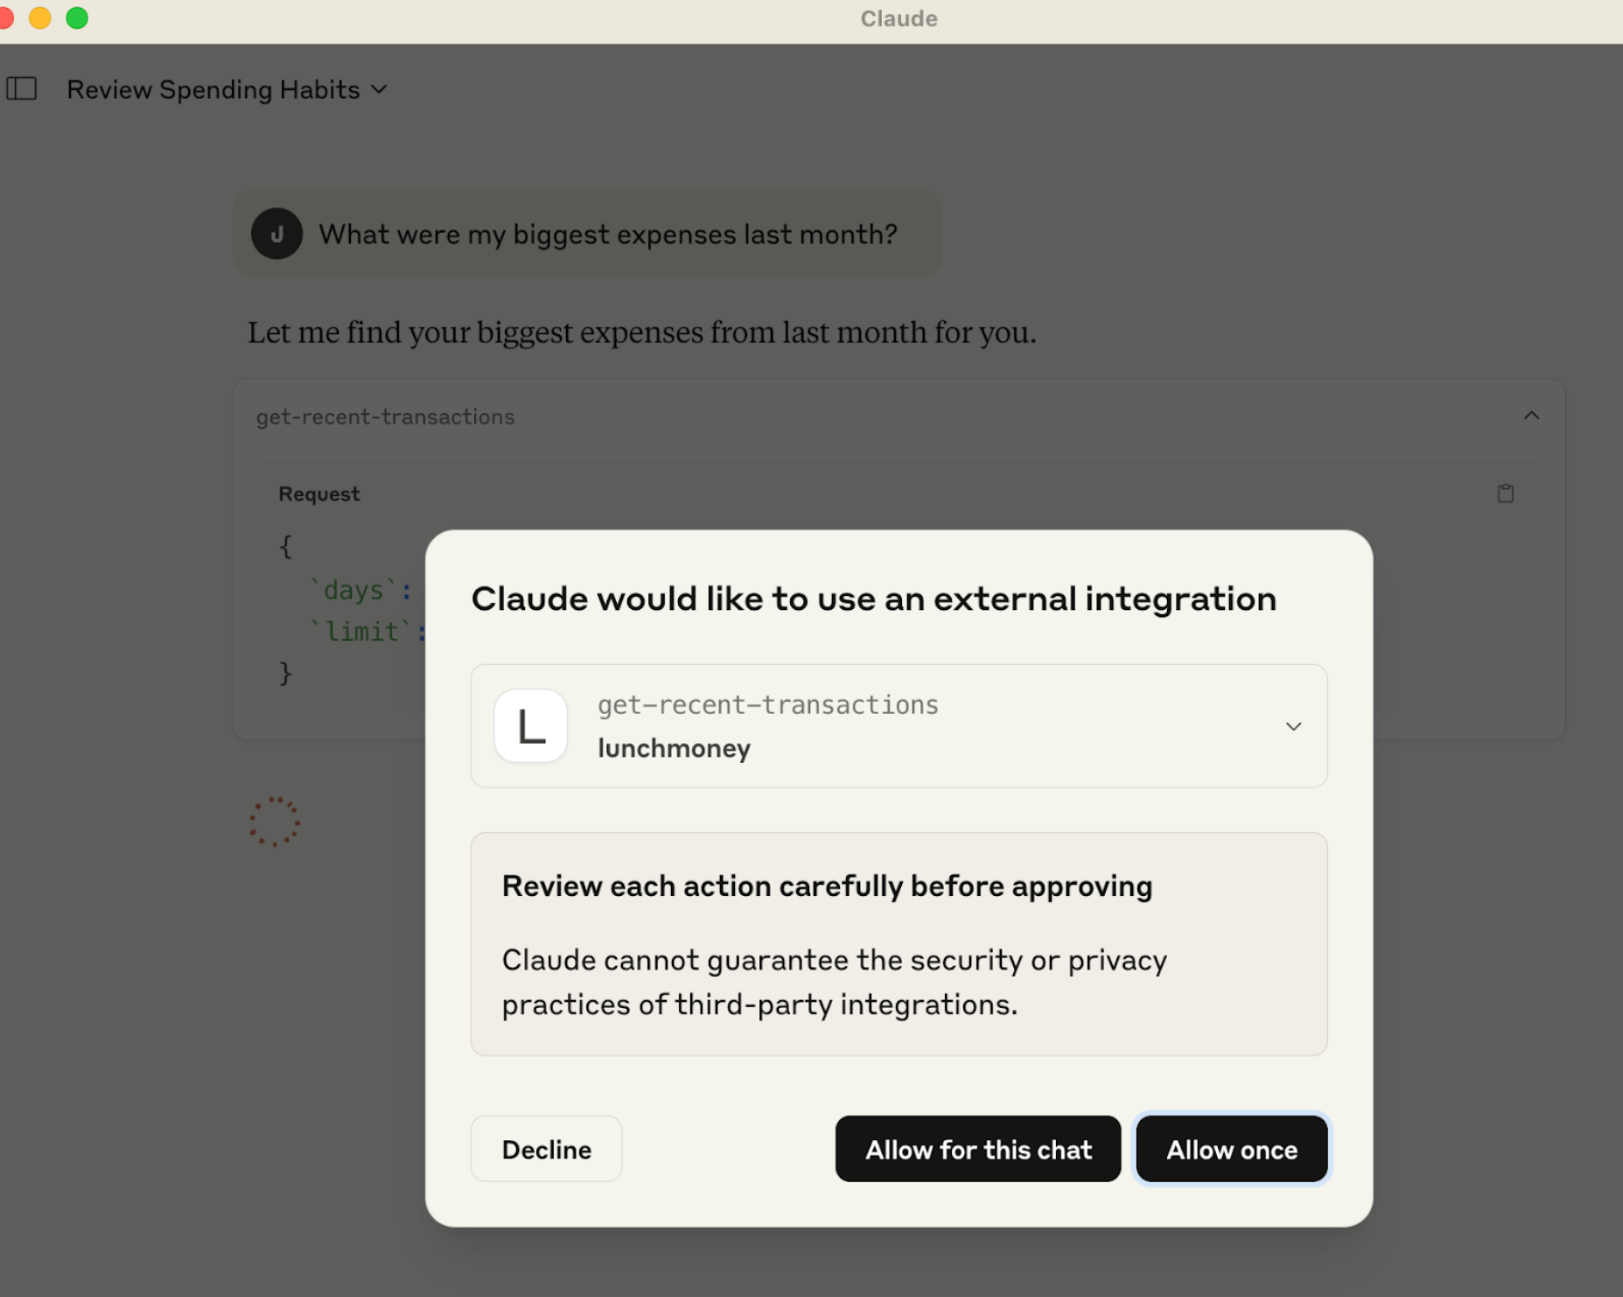1623x1297 pixels.
Task: Click the Request label in the tool block
Action: click(319, 494)
